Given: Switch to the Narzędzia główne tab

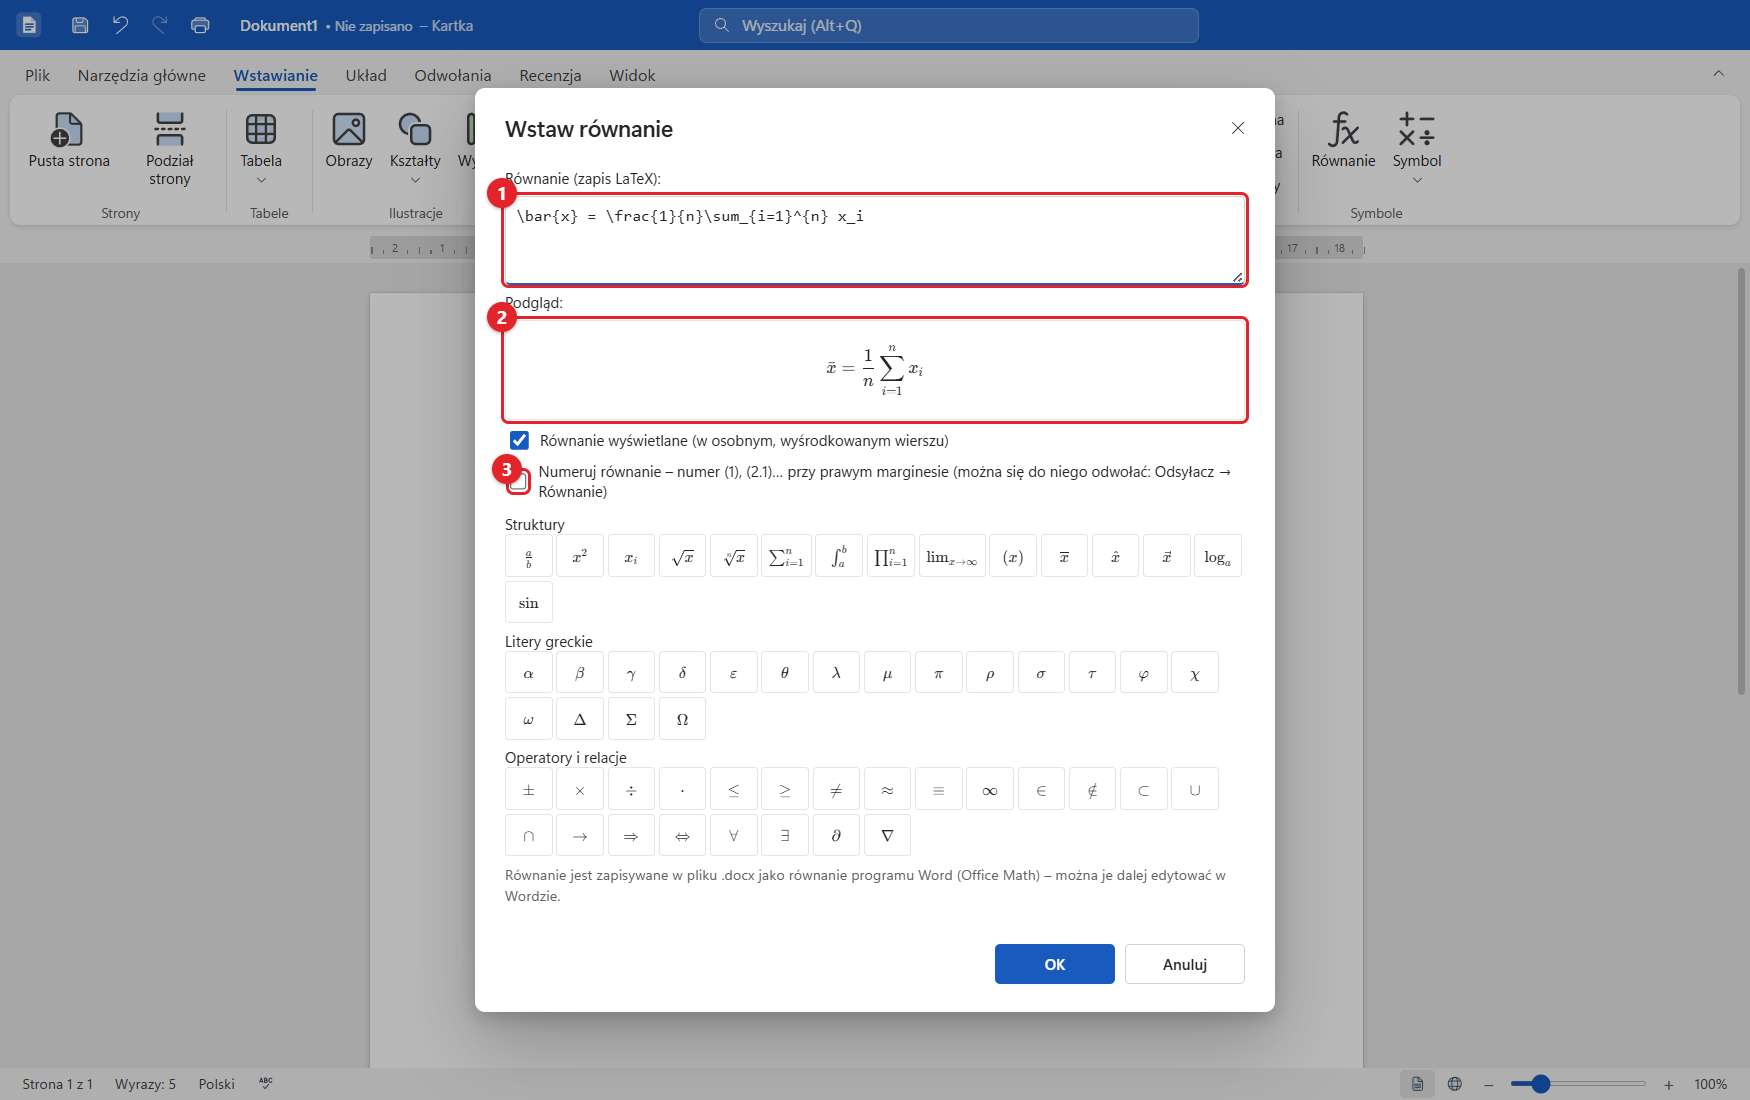Looking at the screenshot, I should (x=142, y=75).
